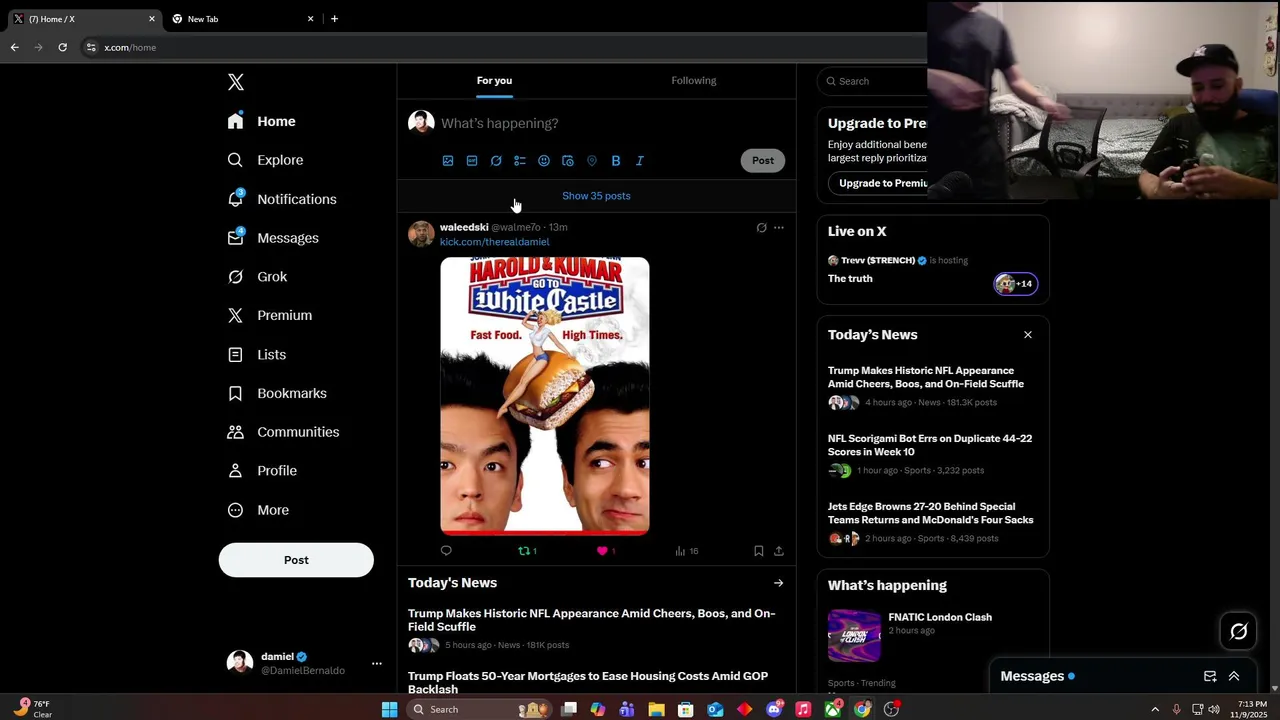The width and height of the screenshot is (1280, 720).
Task: Open the kick.com/therealdamiel link
Action: (x=495, y=242)
